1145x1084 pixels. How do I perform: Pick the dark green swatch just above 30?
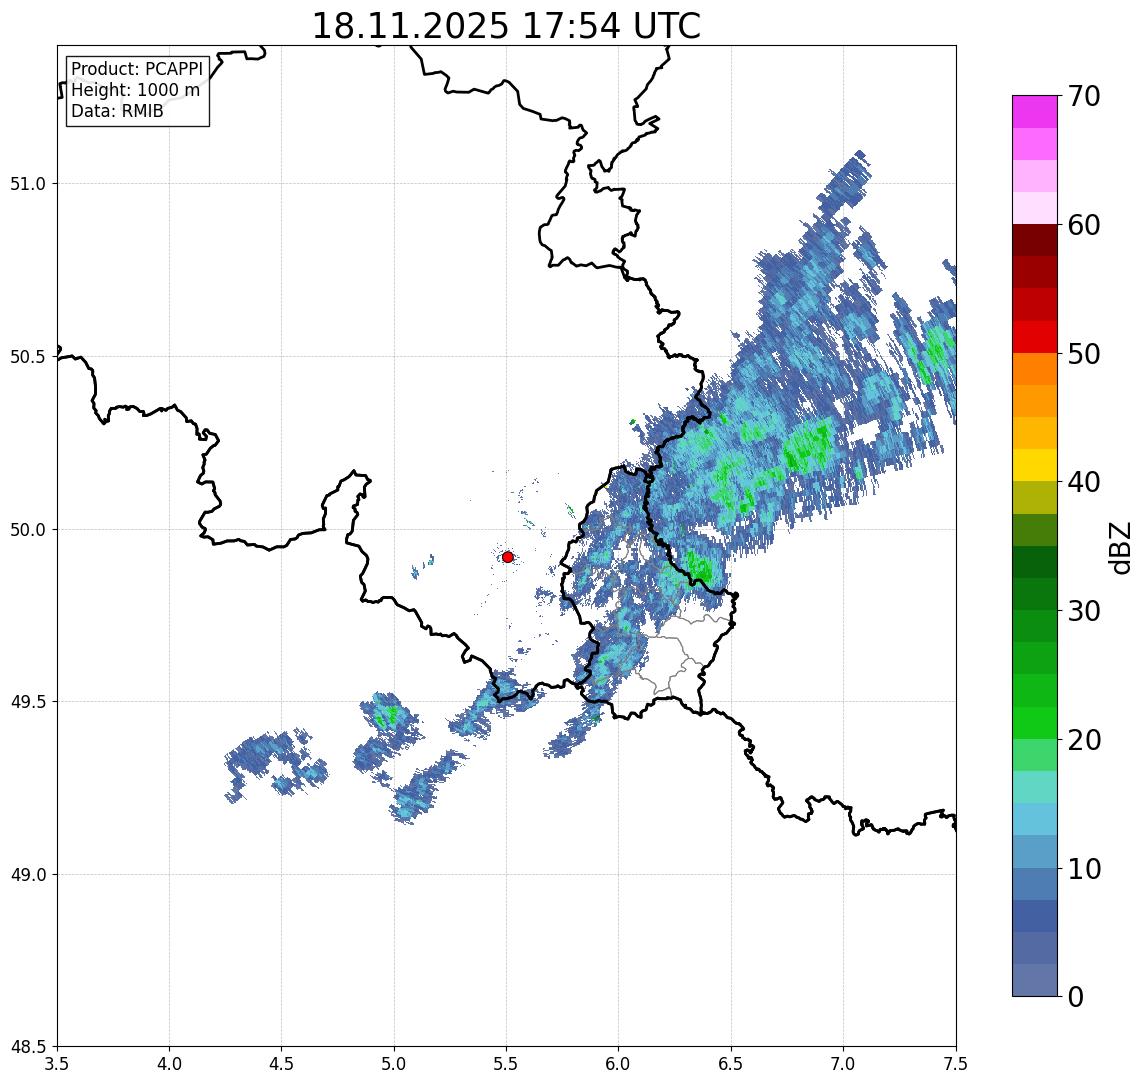click(x=1035, y=594)
